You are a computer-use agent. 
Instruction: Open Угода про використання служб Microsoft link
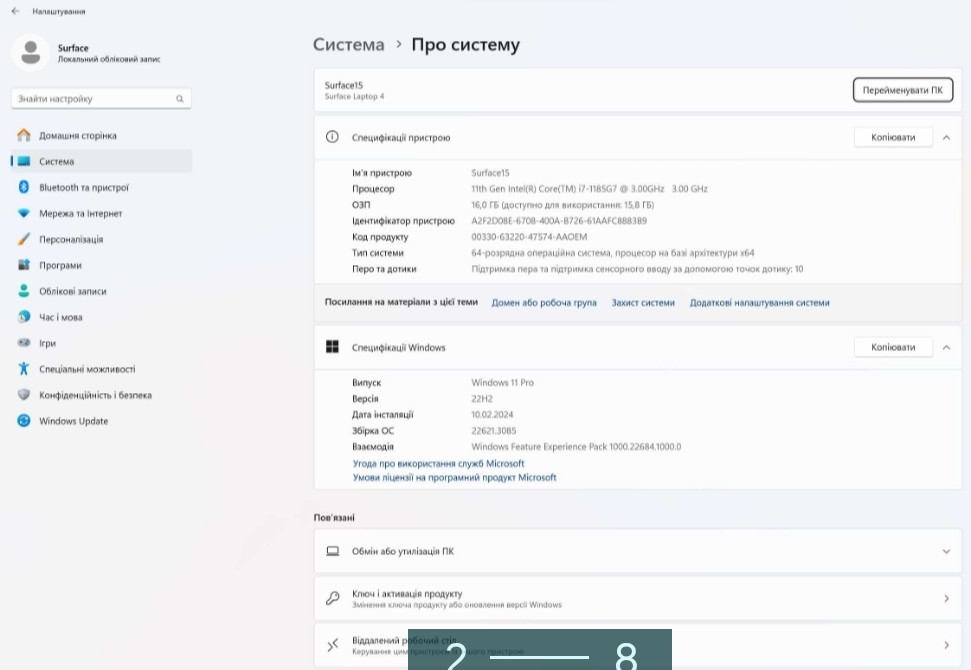click(x=438, y=464)
